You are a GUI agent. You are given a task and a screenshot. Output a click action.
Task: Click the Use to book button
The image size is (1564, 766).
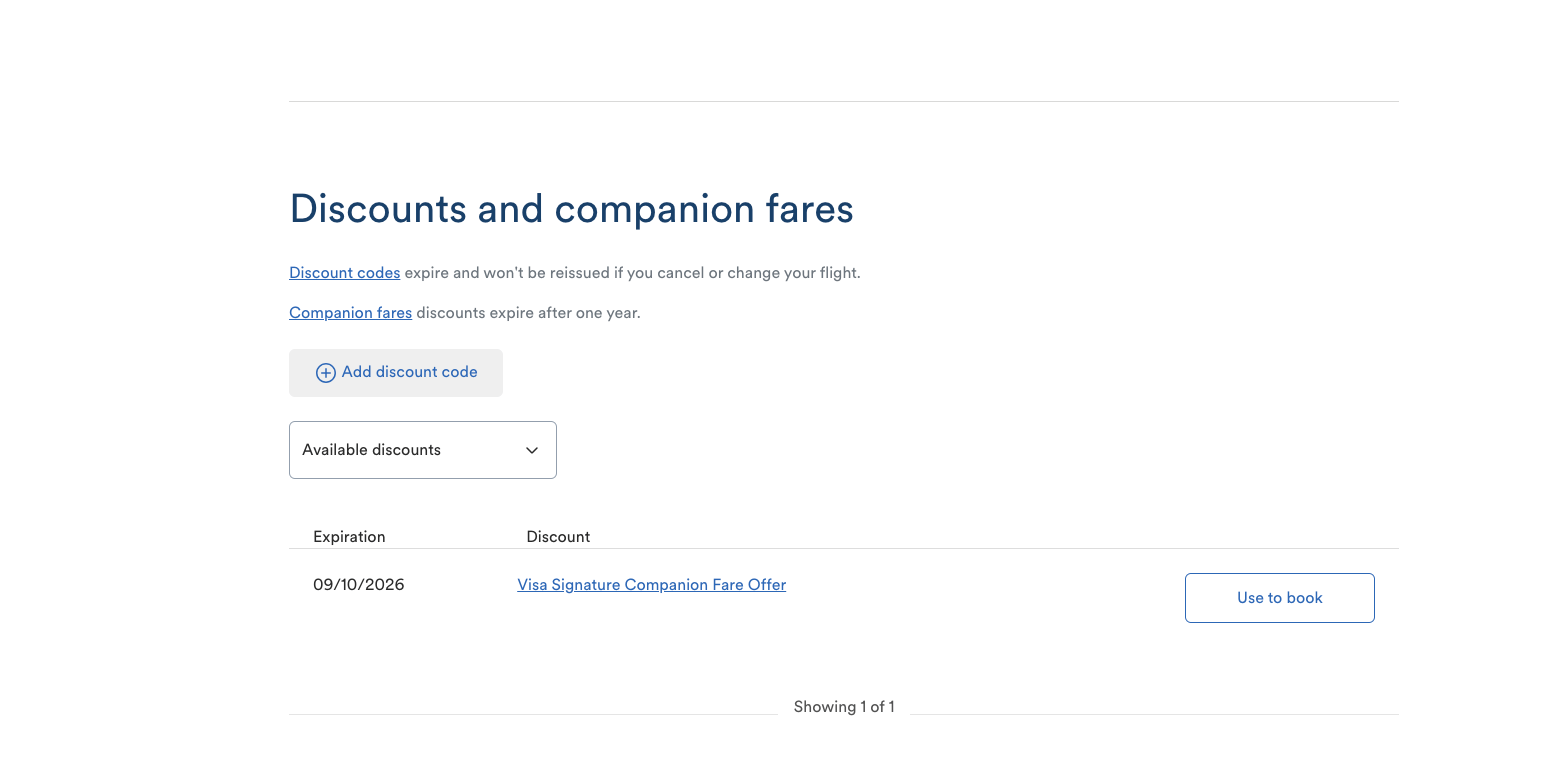(x=1279, y=598)
